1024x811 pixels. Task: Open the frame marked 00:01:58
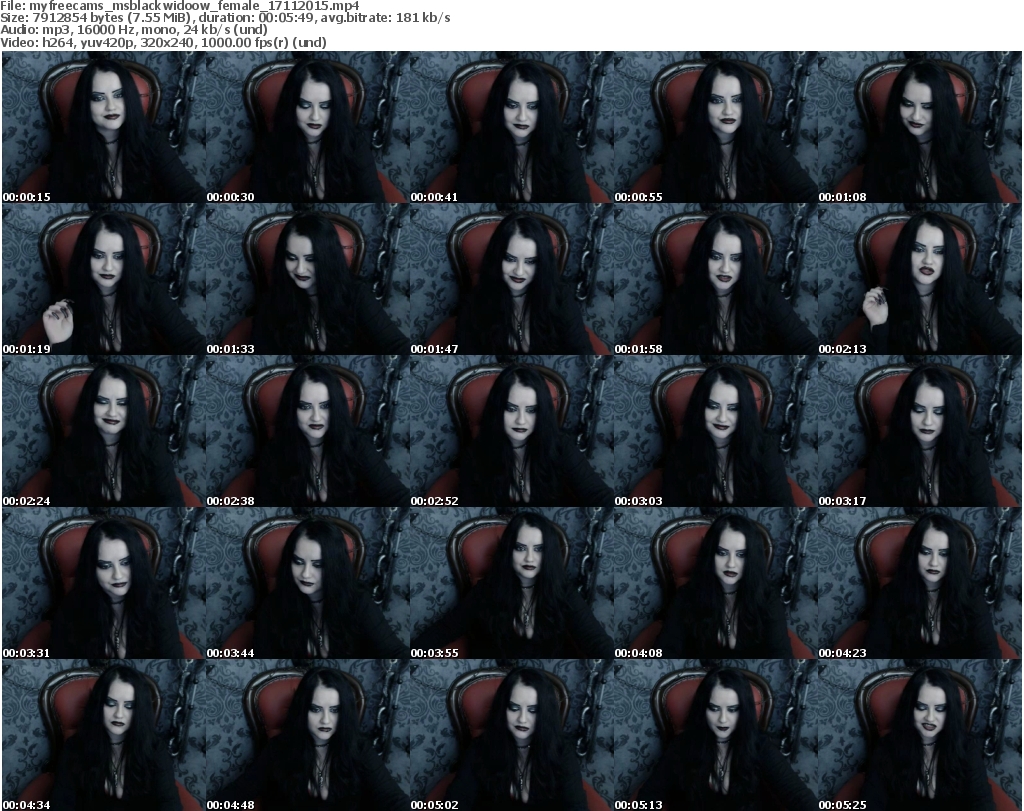click(715, 279)
